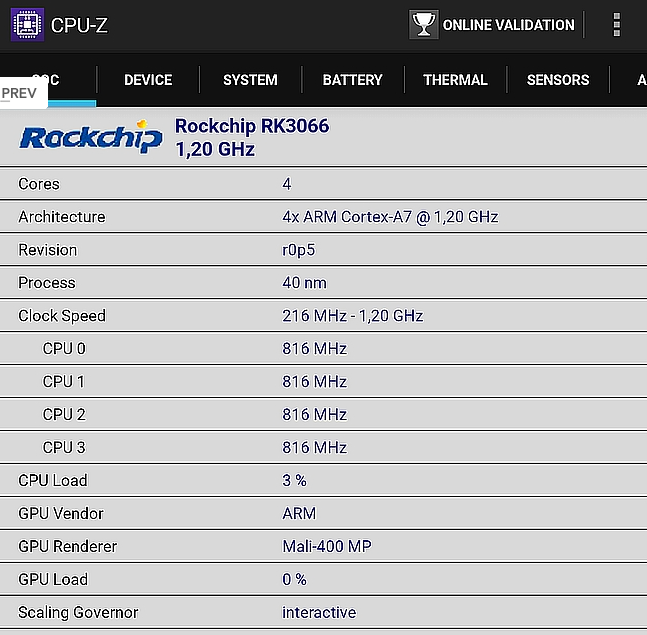Select the partially visible tab after SENSORS
This screenshot has width=647, height=635.
629,80
